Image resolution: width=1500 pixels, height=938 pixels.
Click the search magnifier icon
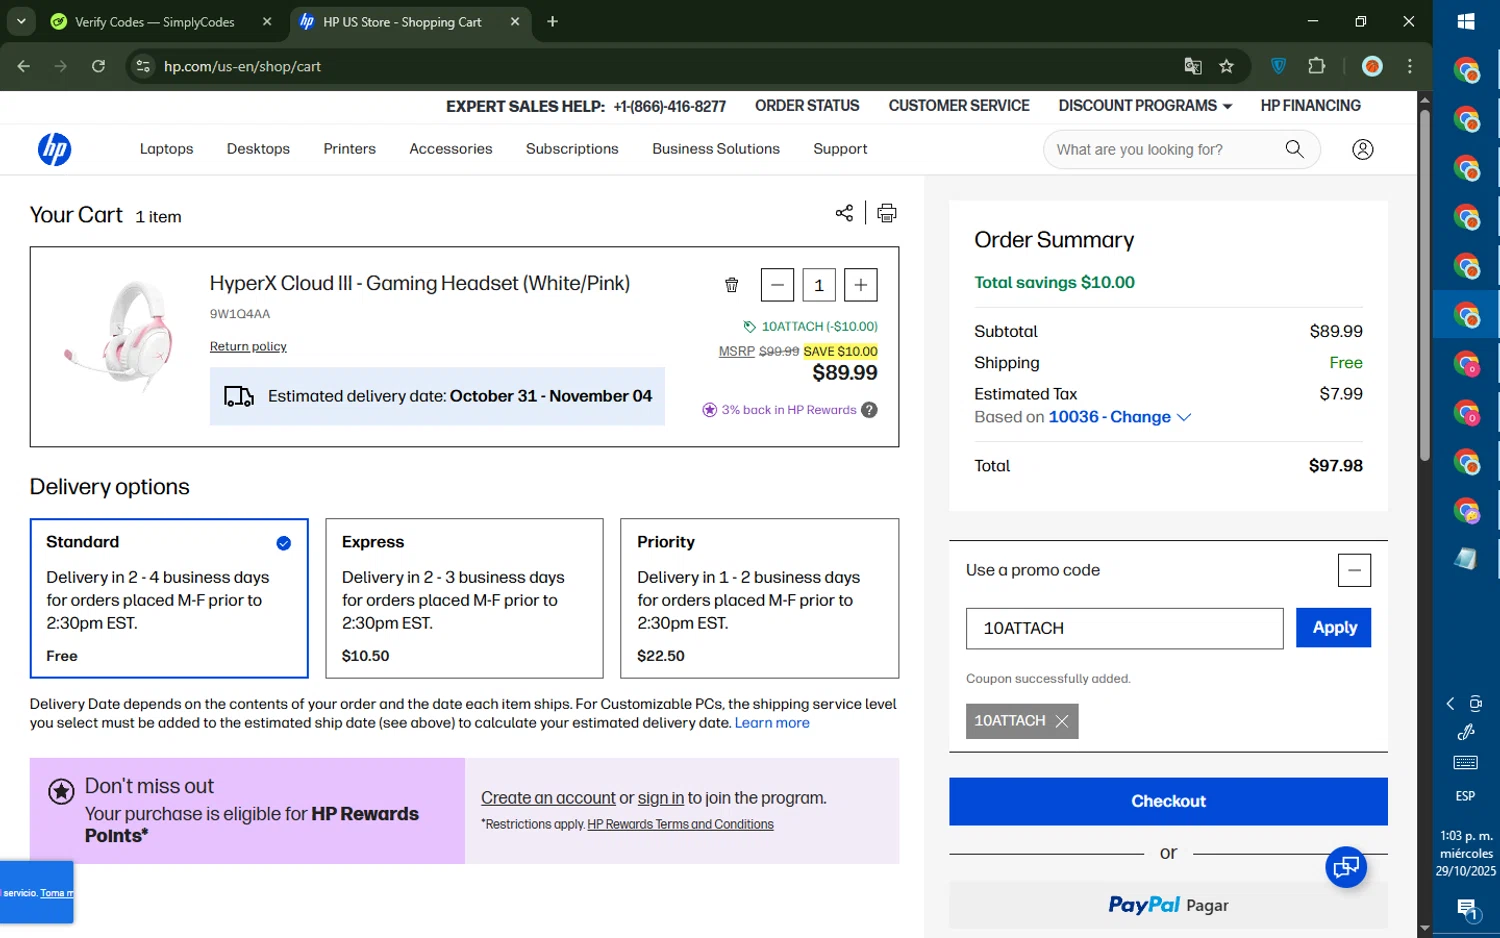click(x=1294, y=149)
